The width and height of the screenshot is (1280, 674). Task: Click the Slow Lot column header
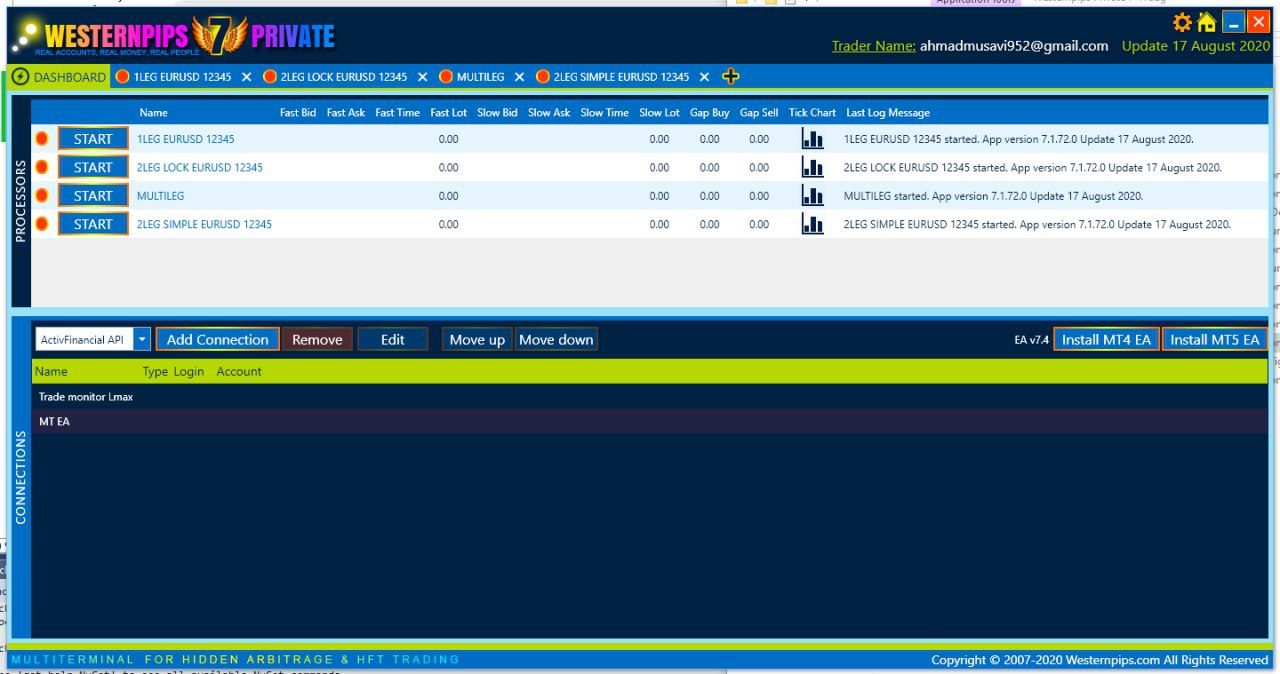click(660, 113)
